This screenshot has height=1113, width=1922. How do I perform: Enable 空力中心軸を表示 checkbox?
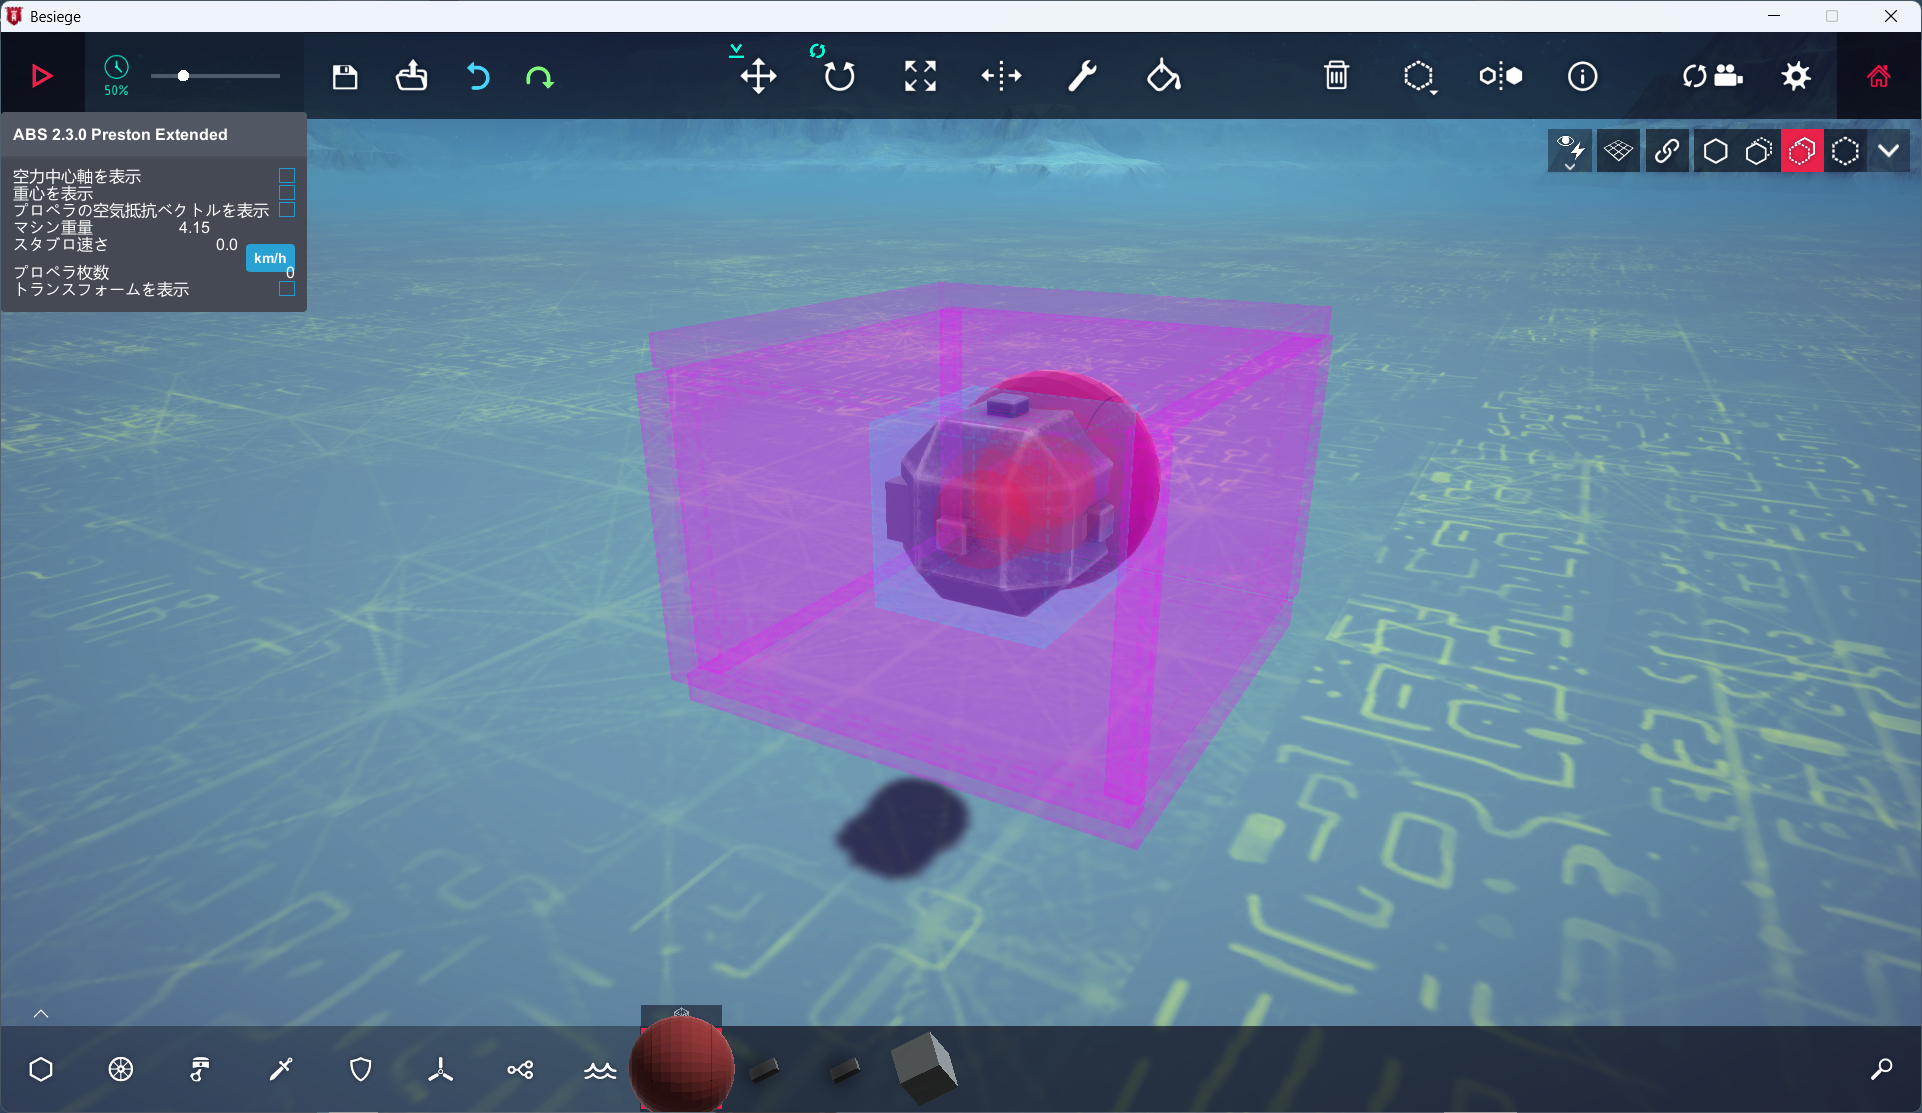[x=287, y=175]
